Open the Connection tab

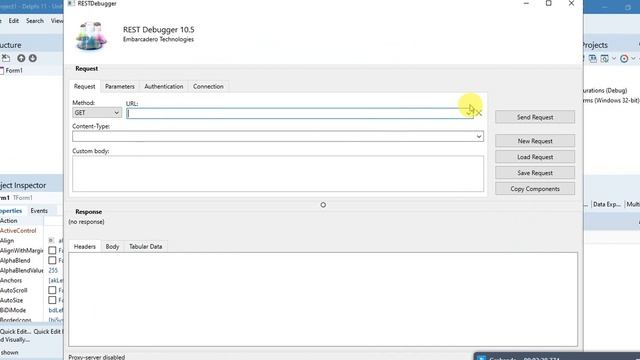tap(208, 87)
